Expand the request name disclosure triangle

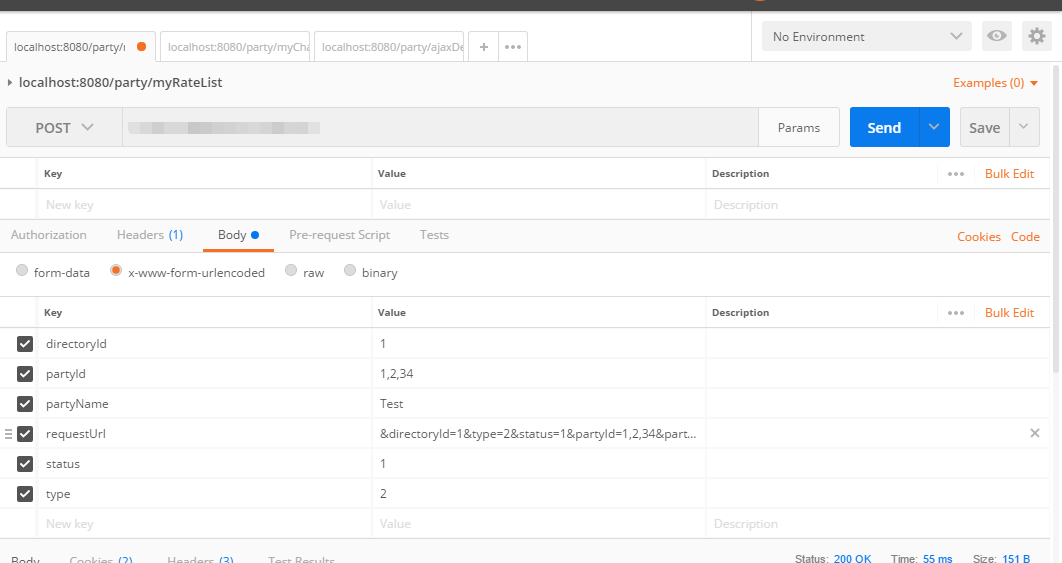(x=9, y=83)
